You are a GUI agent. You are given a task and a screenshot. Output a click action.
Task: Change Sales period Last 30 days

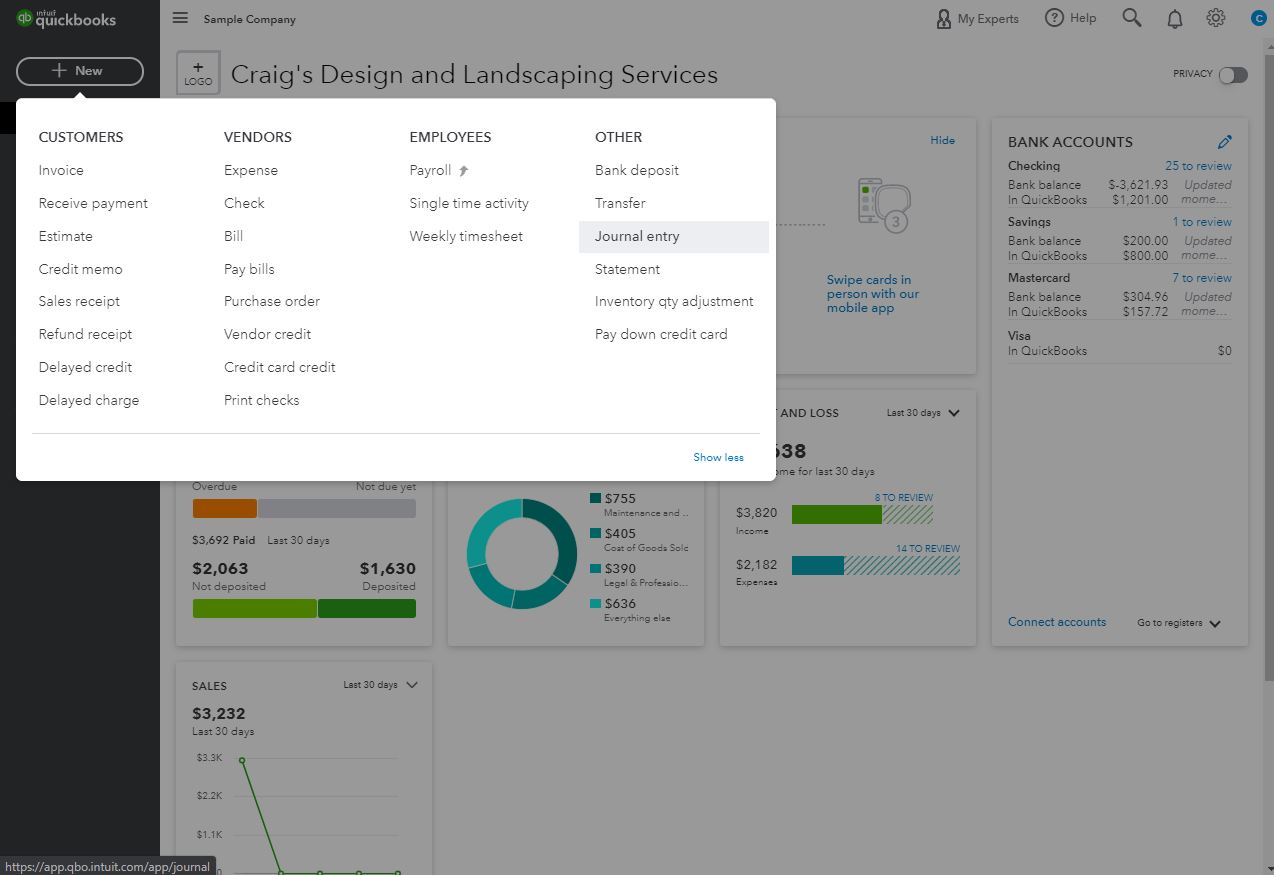[380, 685]
